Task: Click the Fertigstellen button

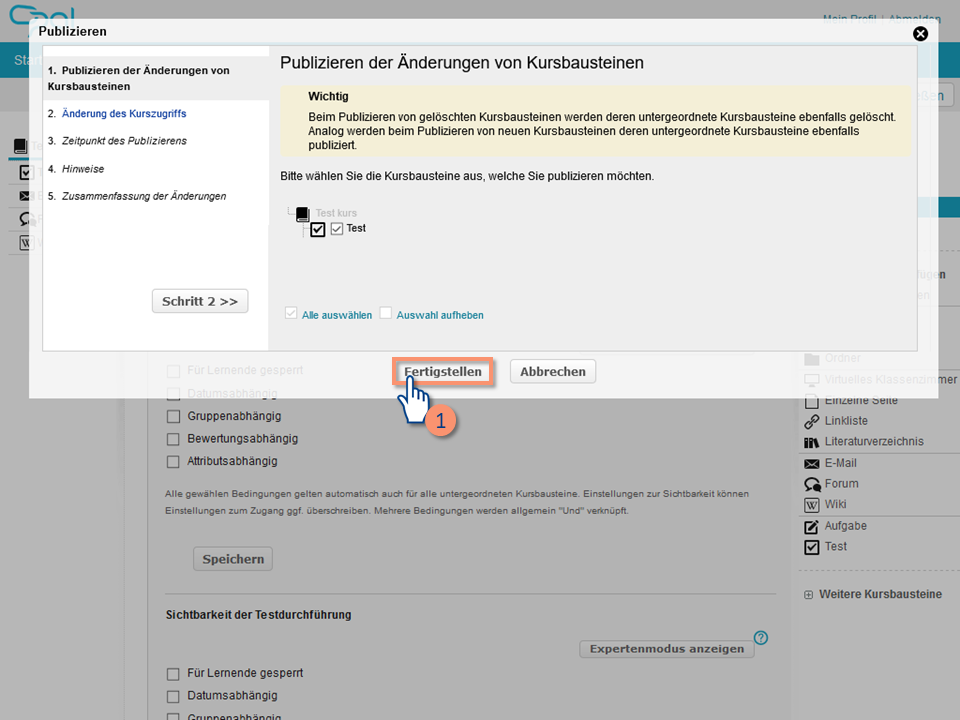Action: (x=443, y=372)
